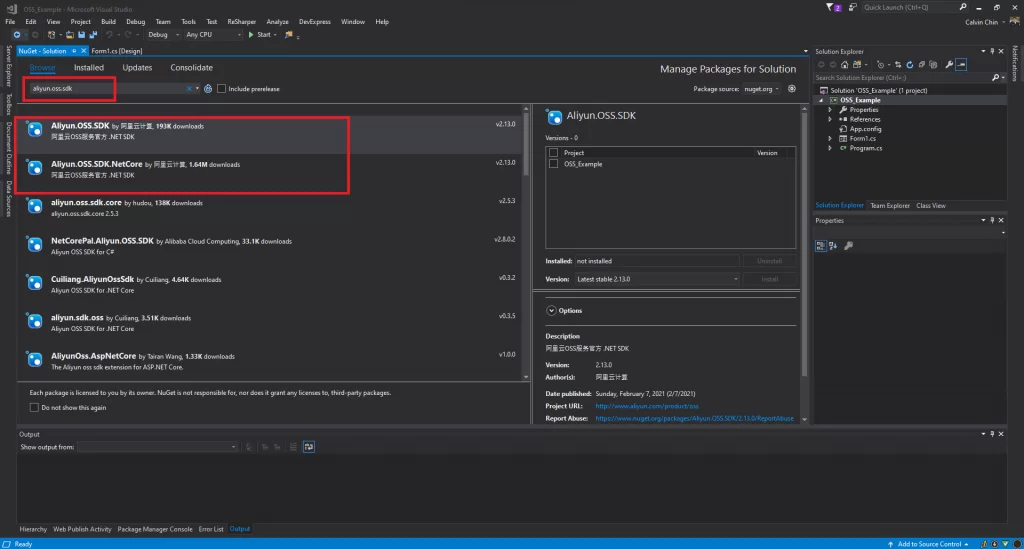Collapse the OSS_Example project node
Image resolution: width=1024 pixels, height=549 pixels.
tap(822, 101)
